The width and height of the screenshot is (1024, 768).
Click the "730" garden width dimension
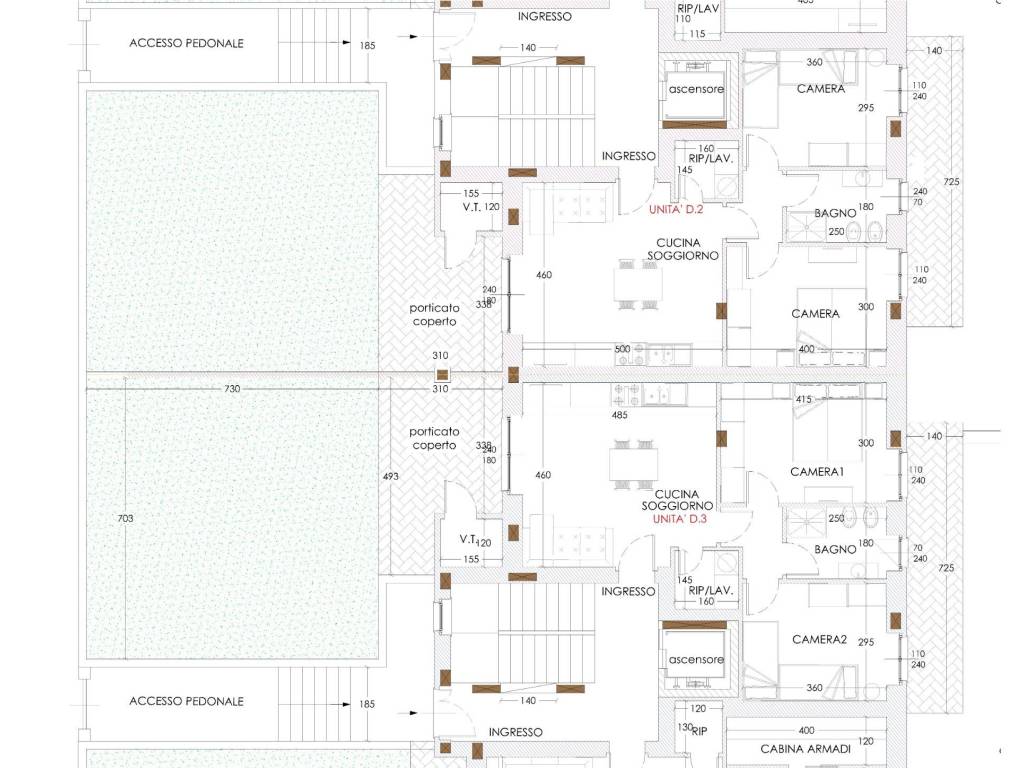pyautogui.click(x=232, y=389)
